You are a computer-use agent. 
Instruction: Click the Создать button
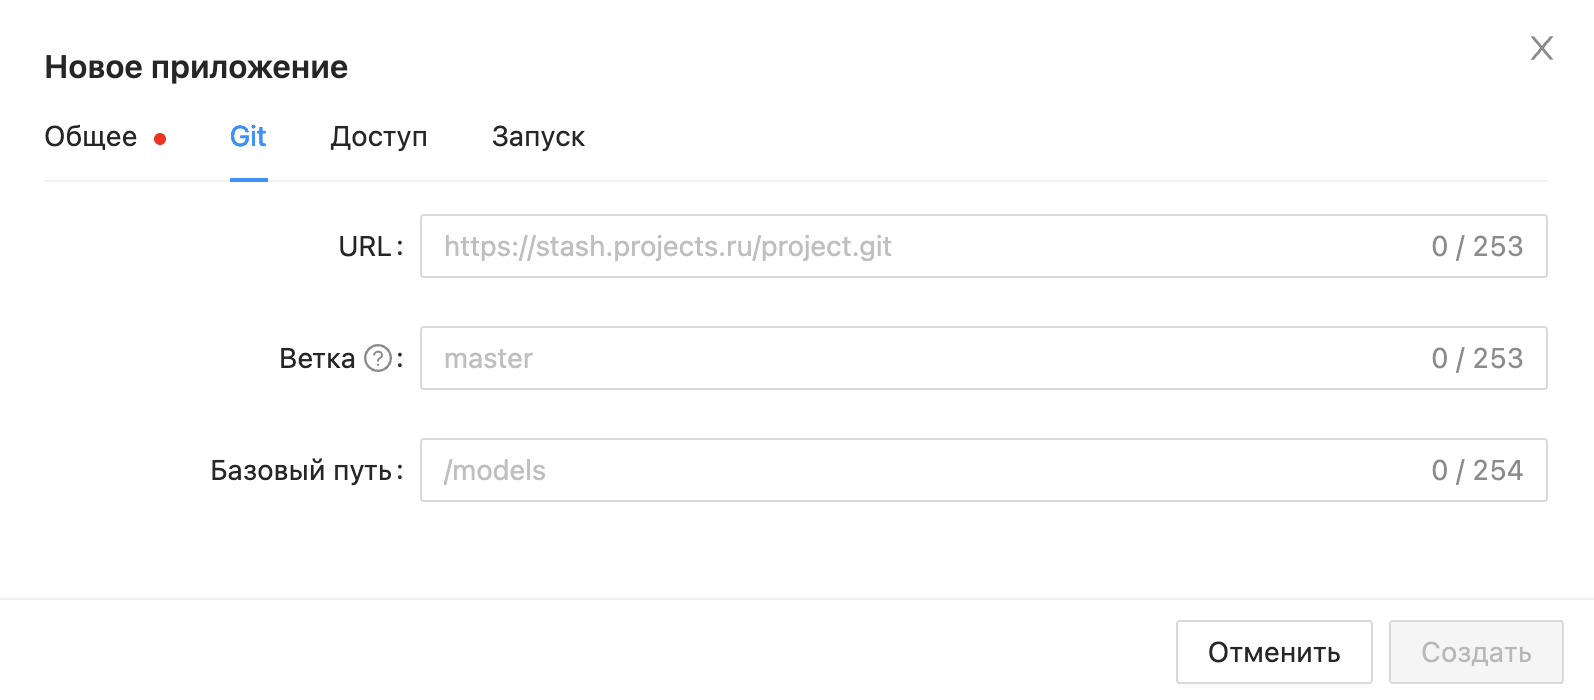click(x=1475, y=652)
